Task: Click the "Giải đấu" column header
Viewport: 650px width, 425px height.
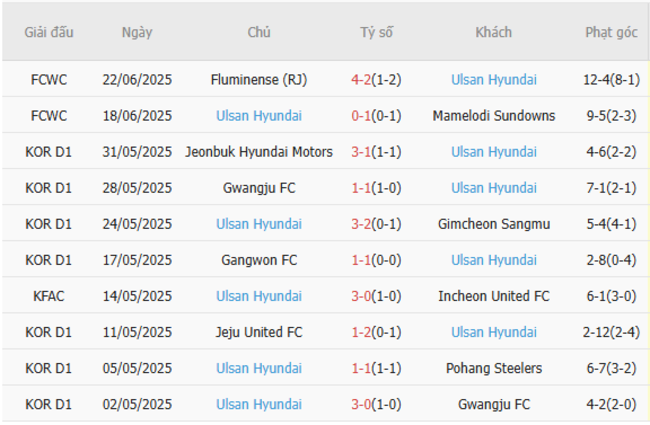Action: click(49, 32)
